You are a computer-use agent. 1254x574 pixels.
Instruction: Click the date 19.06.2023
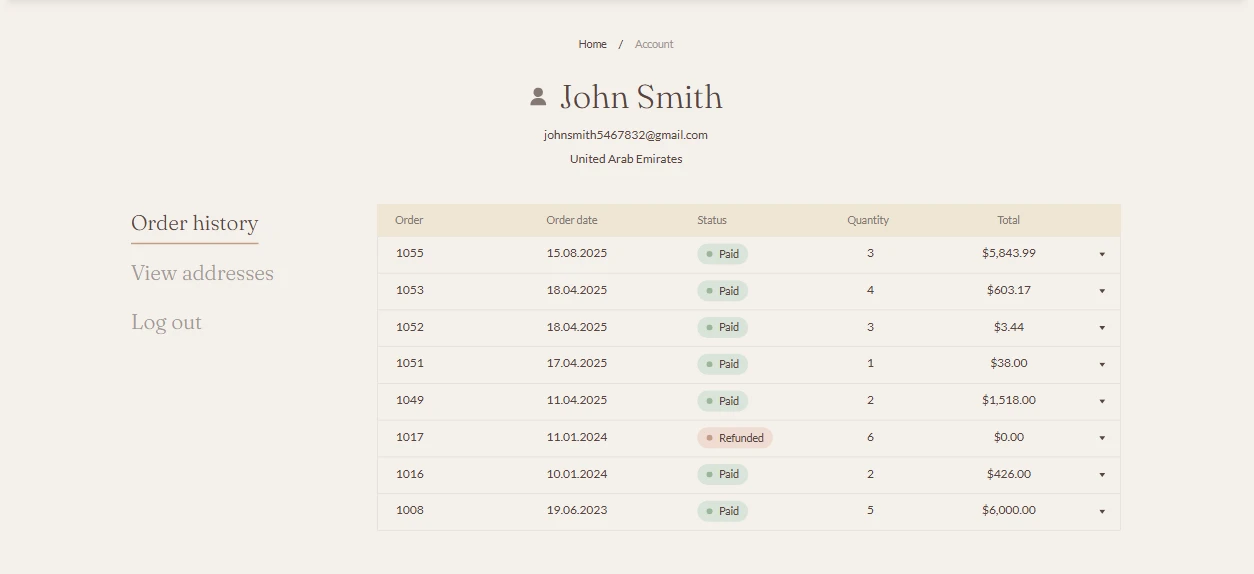click(577, 510)
